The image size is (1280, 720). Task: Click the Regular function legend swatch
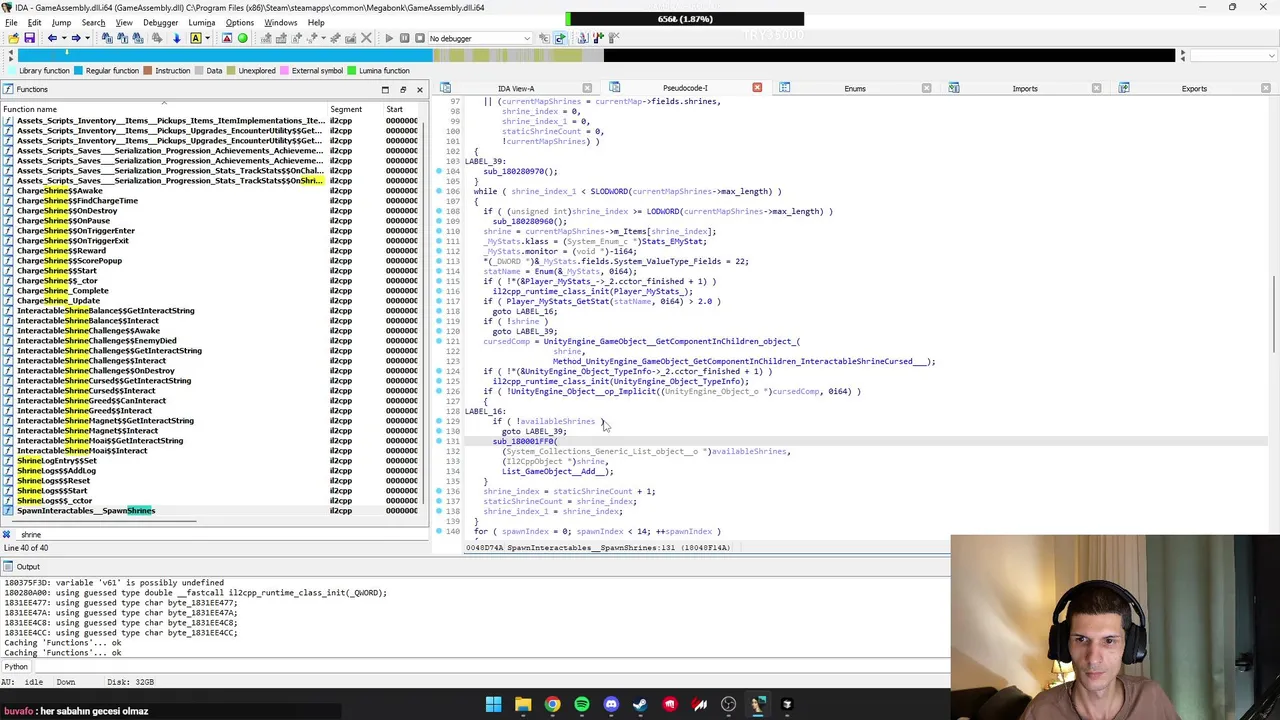click(79, 71)
